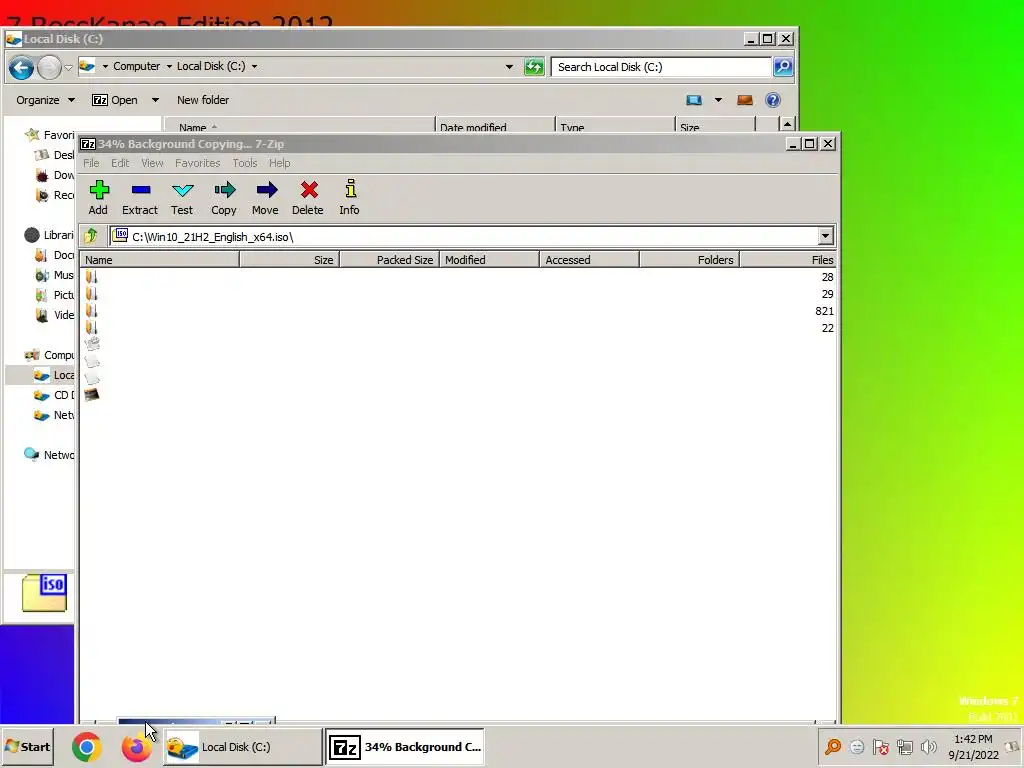Sort by Packed Size column in 7-Zip
Viewport: 1024px width, 768px height.
point(390,260)
